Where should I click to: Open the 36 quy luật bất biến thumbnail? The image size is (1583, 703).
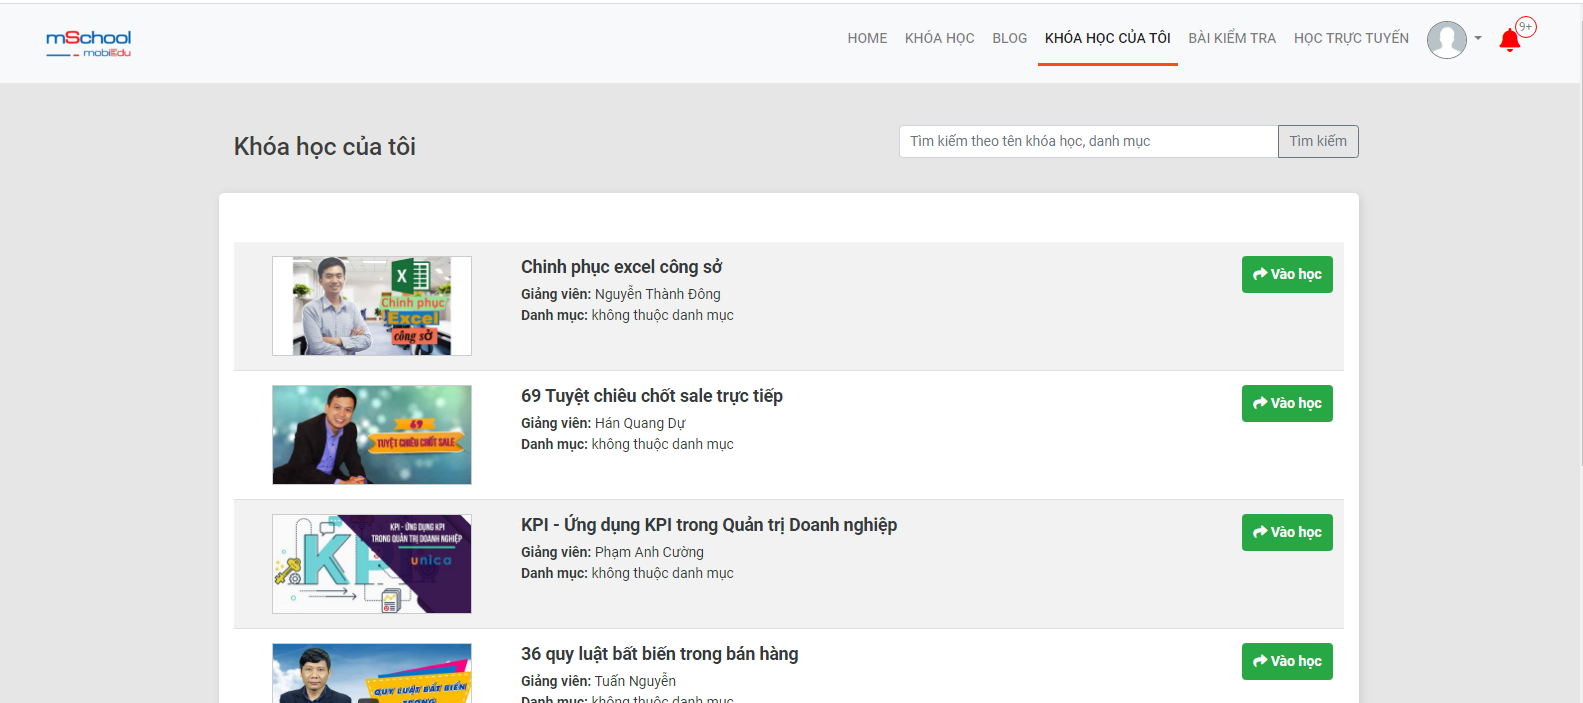pos(372,673)
